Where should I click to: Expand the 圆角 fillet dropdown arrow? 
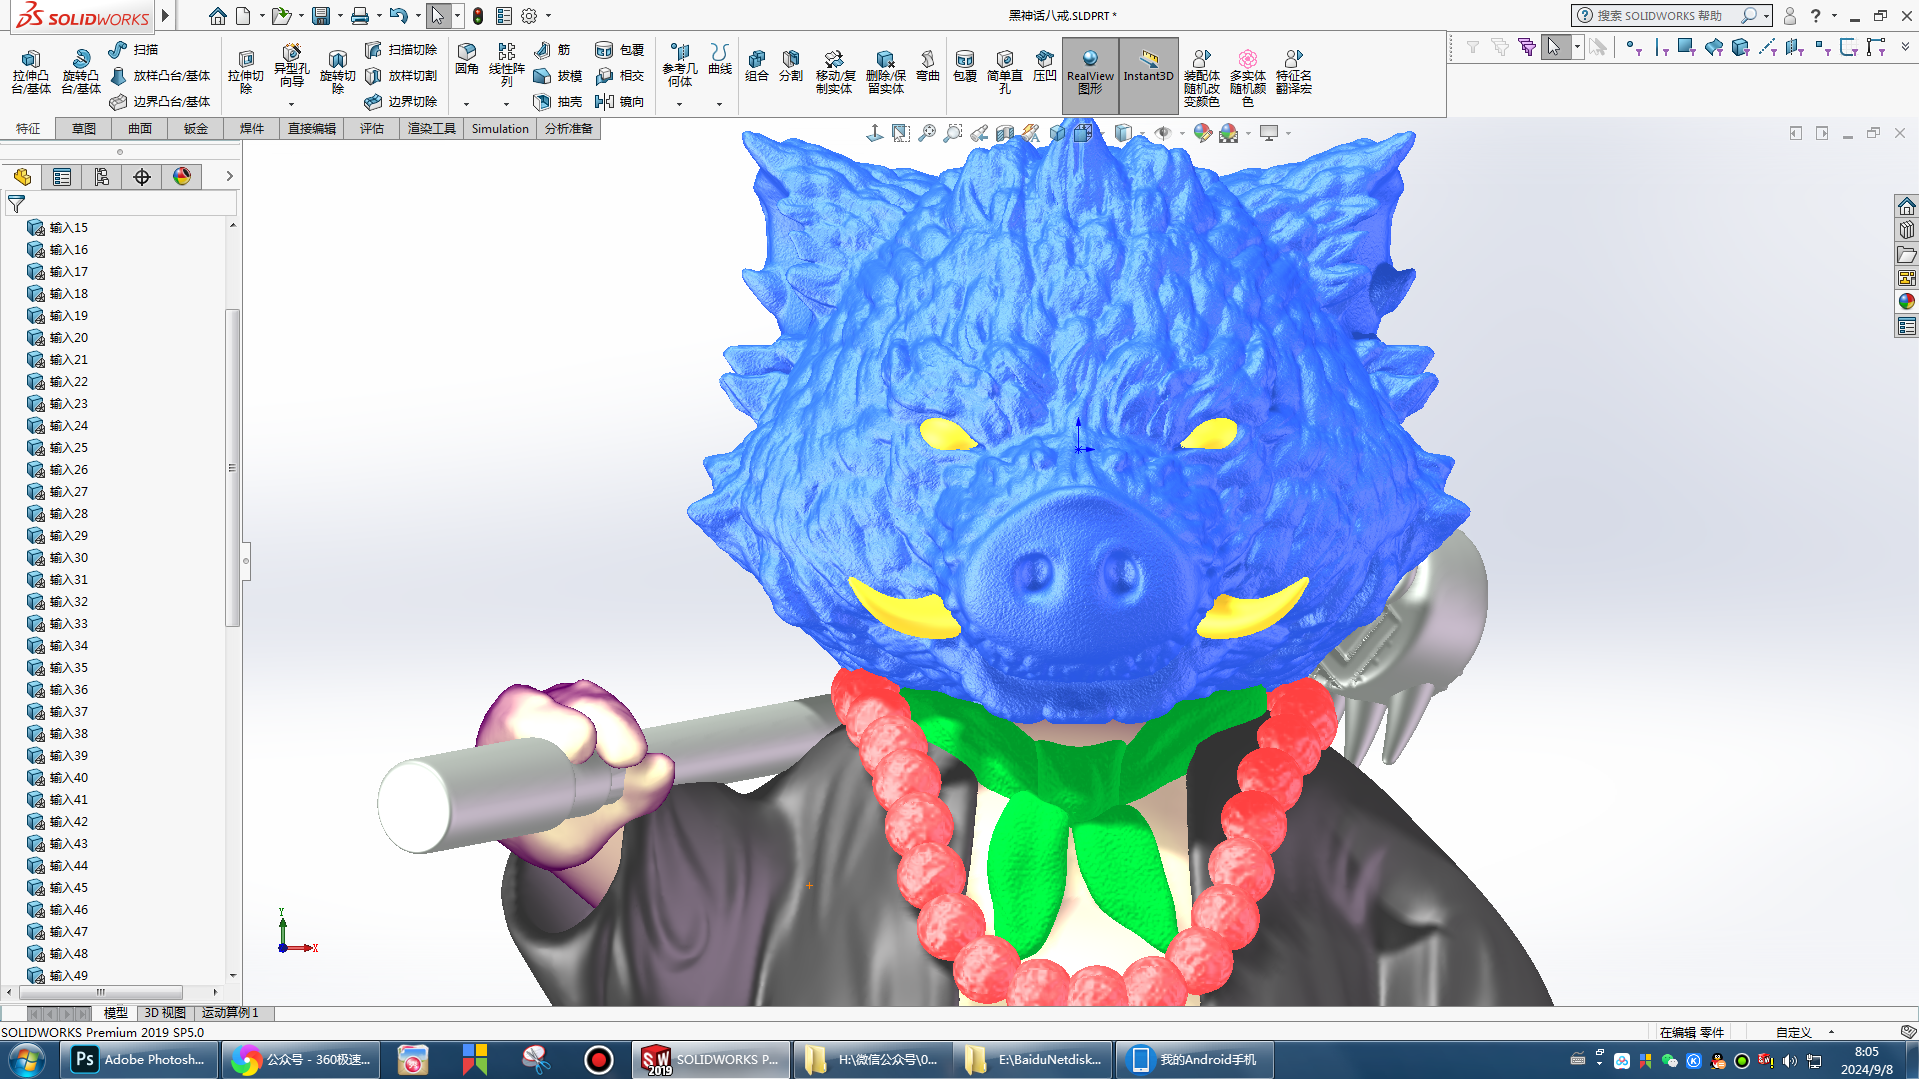coord(467,104)
